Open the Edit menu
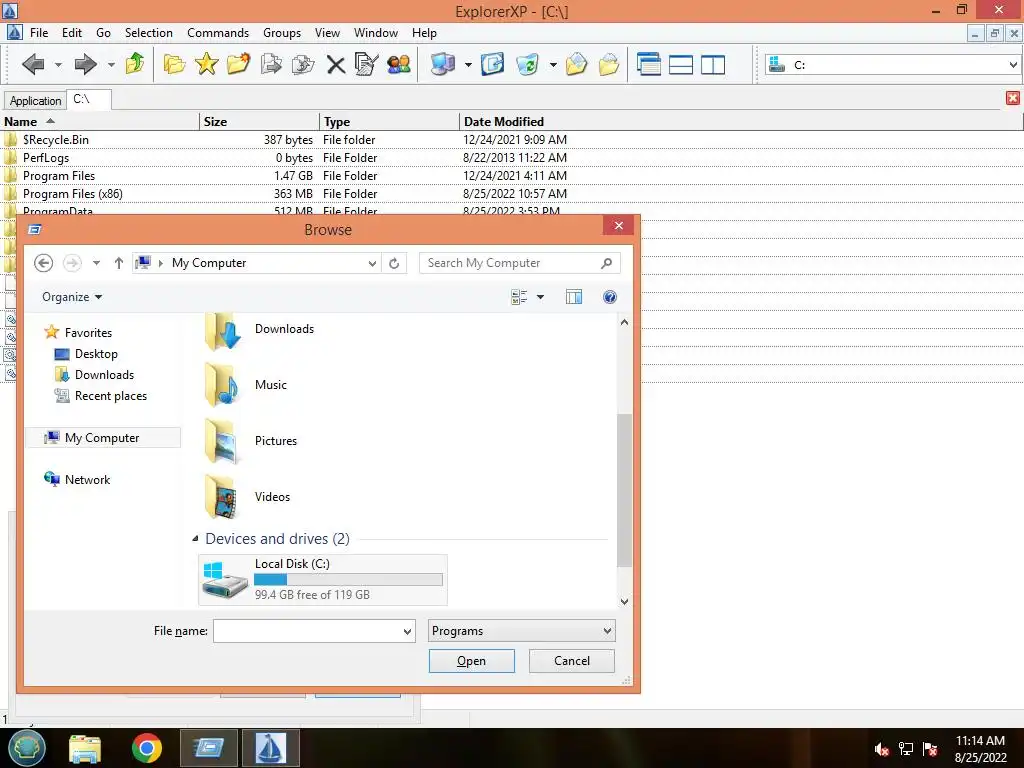The width and height of the screenshot is (1024, 768). [72, 33]
